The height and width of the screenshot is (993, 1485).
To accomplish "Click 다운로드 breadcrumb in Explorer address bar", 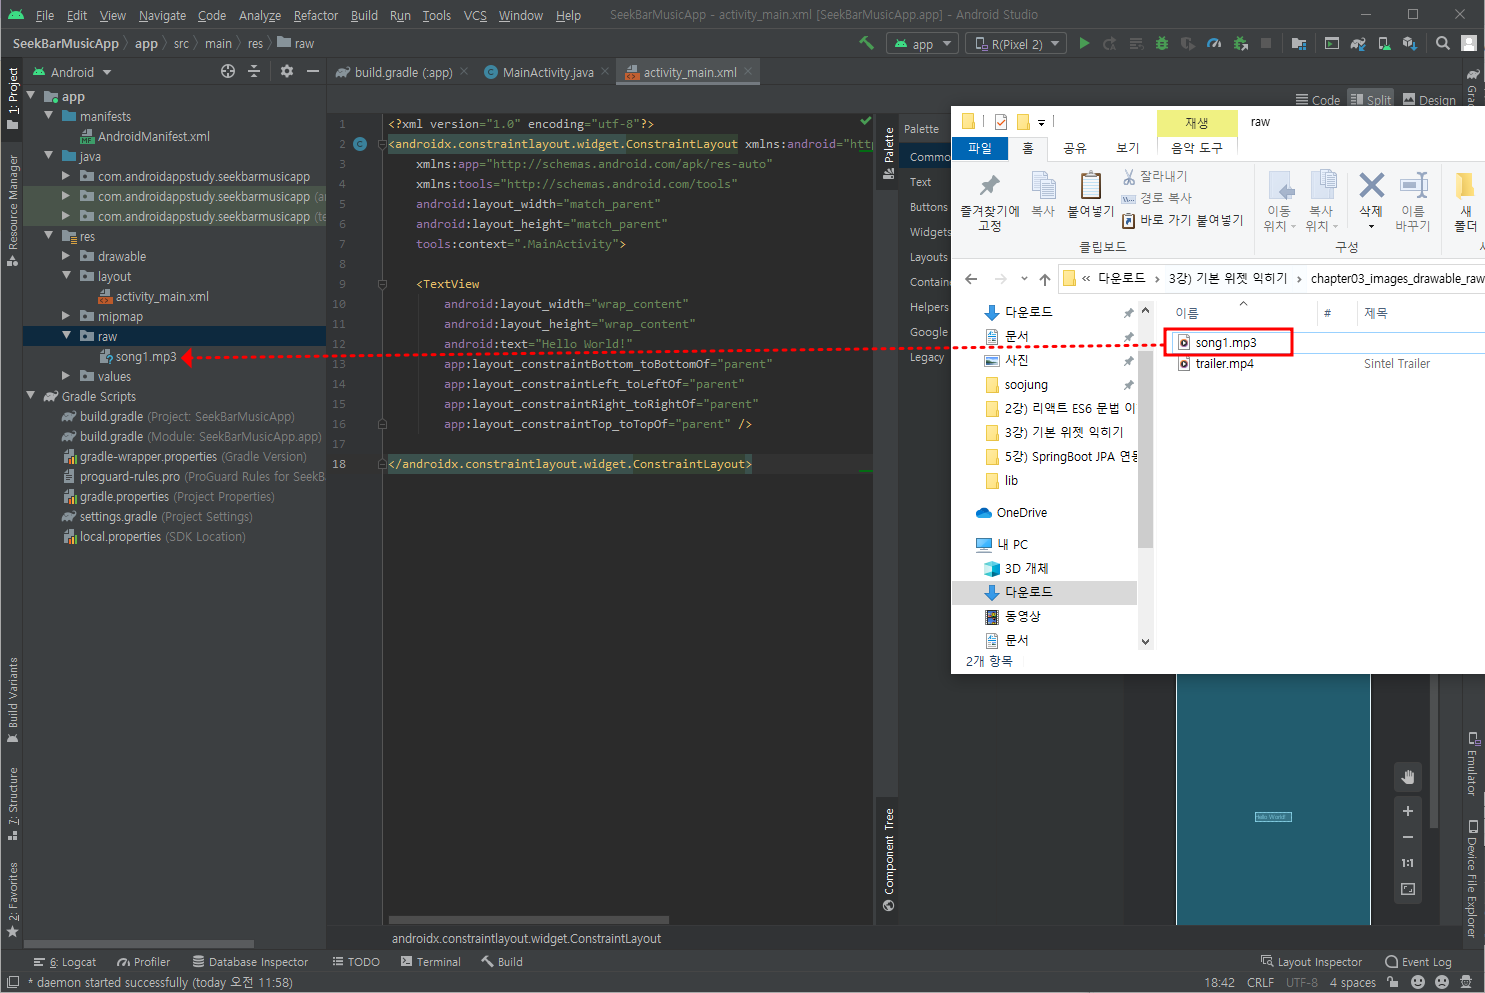I will 1122,279.
